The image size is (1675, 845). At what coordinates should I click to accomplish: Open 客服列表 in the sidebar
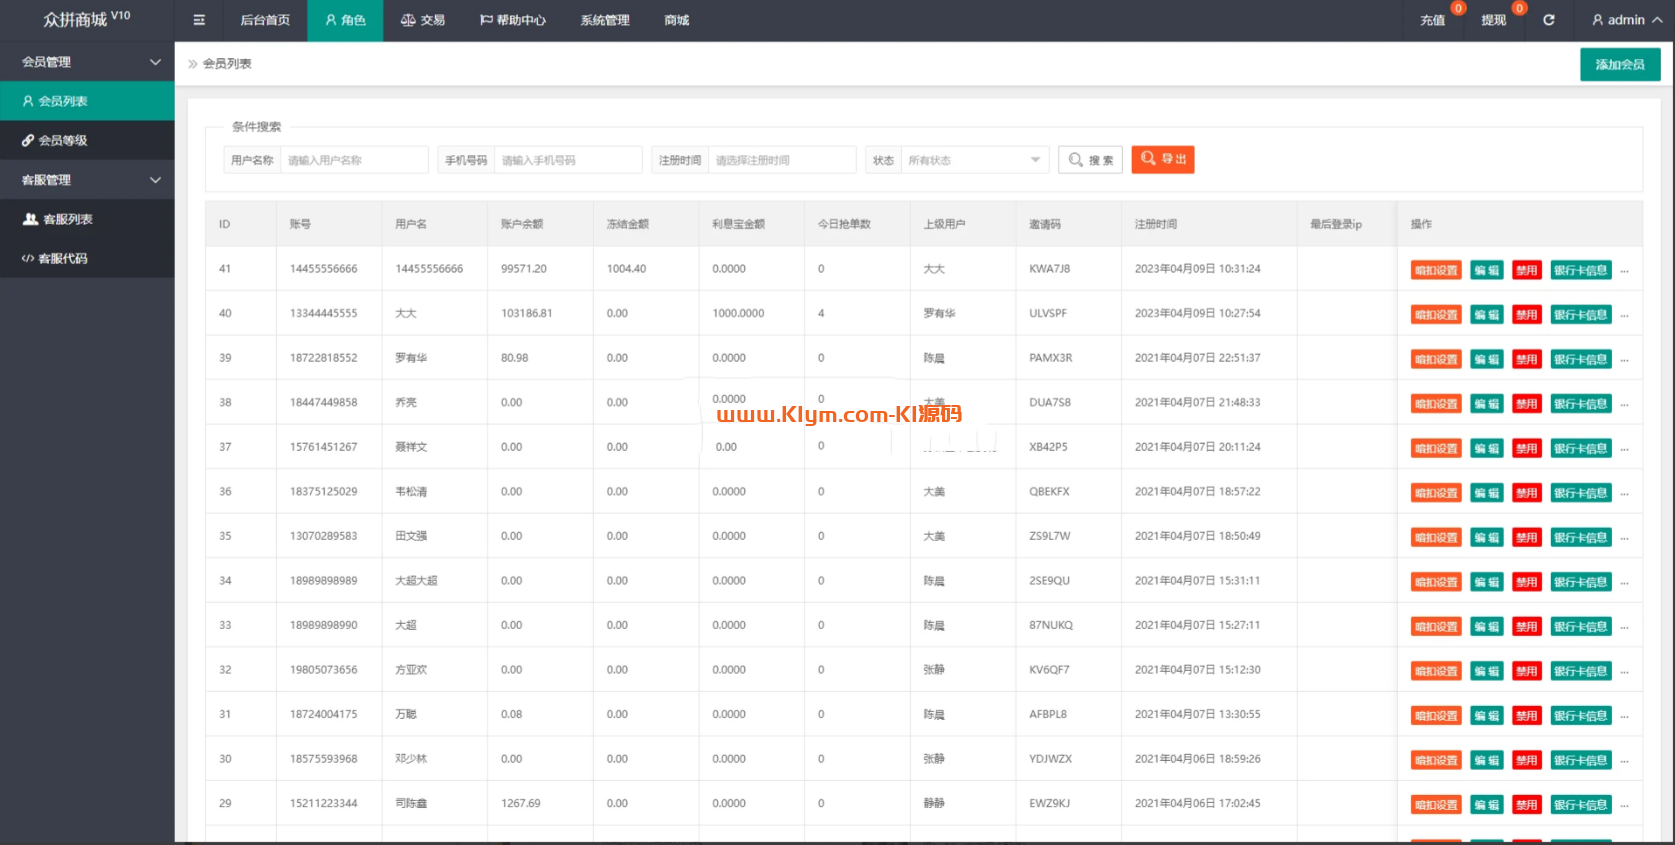(66, 219)
